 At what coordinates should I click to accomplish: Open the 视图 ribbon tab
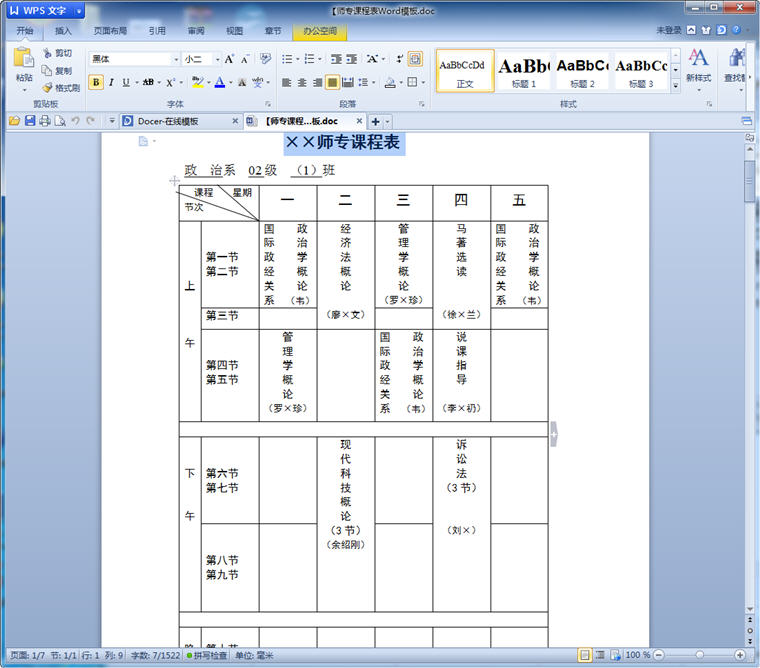[235, 31]
